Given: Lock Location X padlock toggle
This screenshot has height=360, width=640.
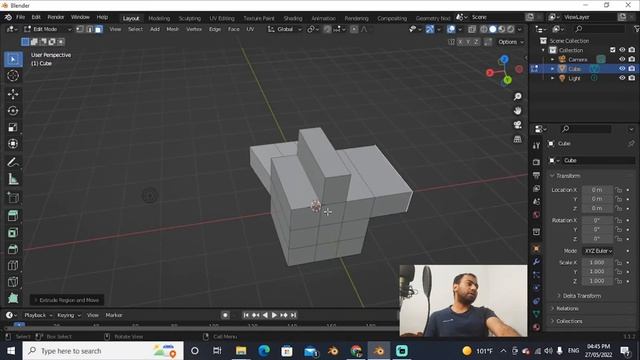Looking at the screenshot, I should 619,190.
